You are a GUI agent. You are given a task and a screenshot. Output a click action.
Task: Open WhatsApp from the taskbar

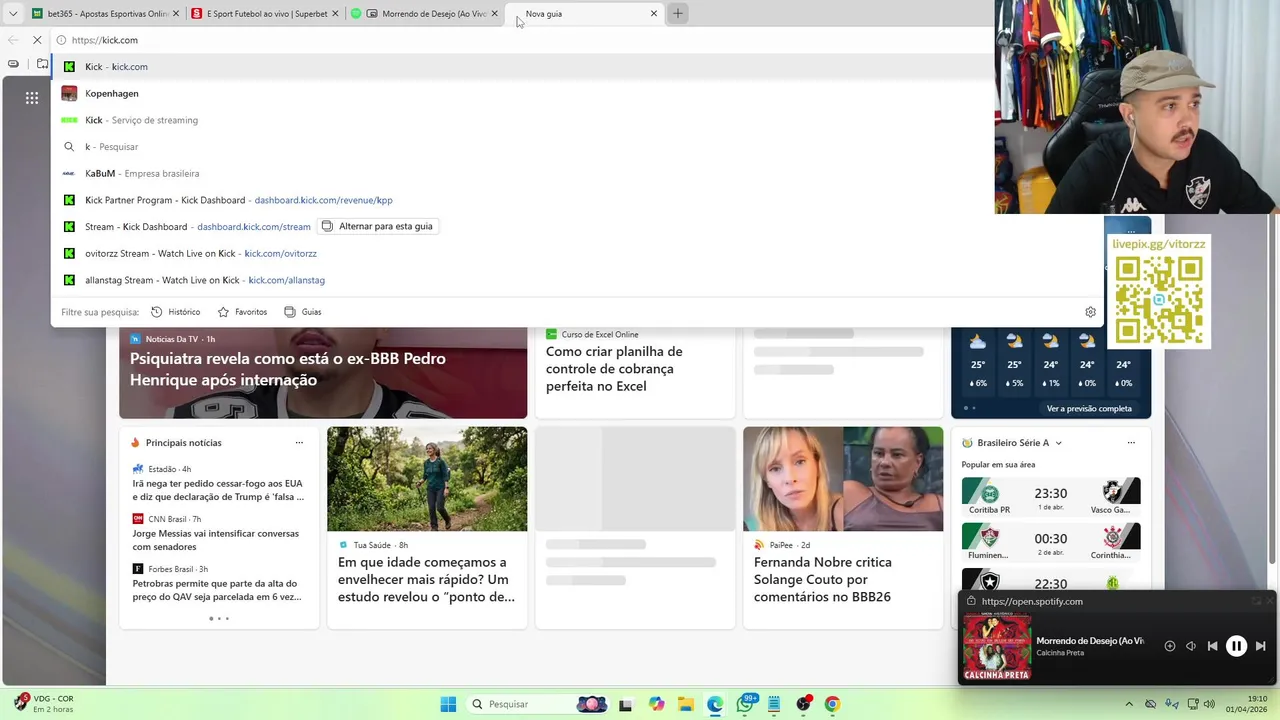pos(745,704)
